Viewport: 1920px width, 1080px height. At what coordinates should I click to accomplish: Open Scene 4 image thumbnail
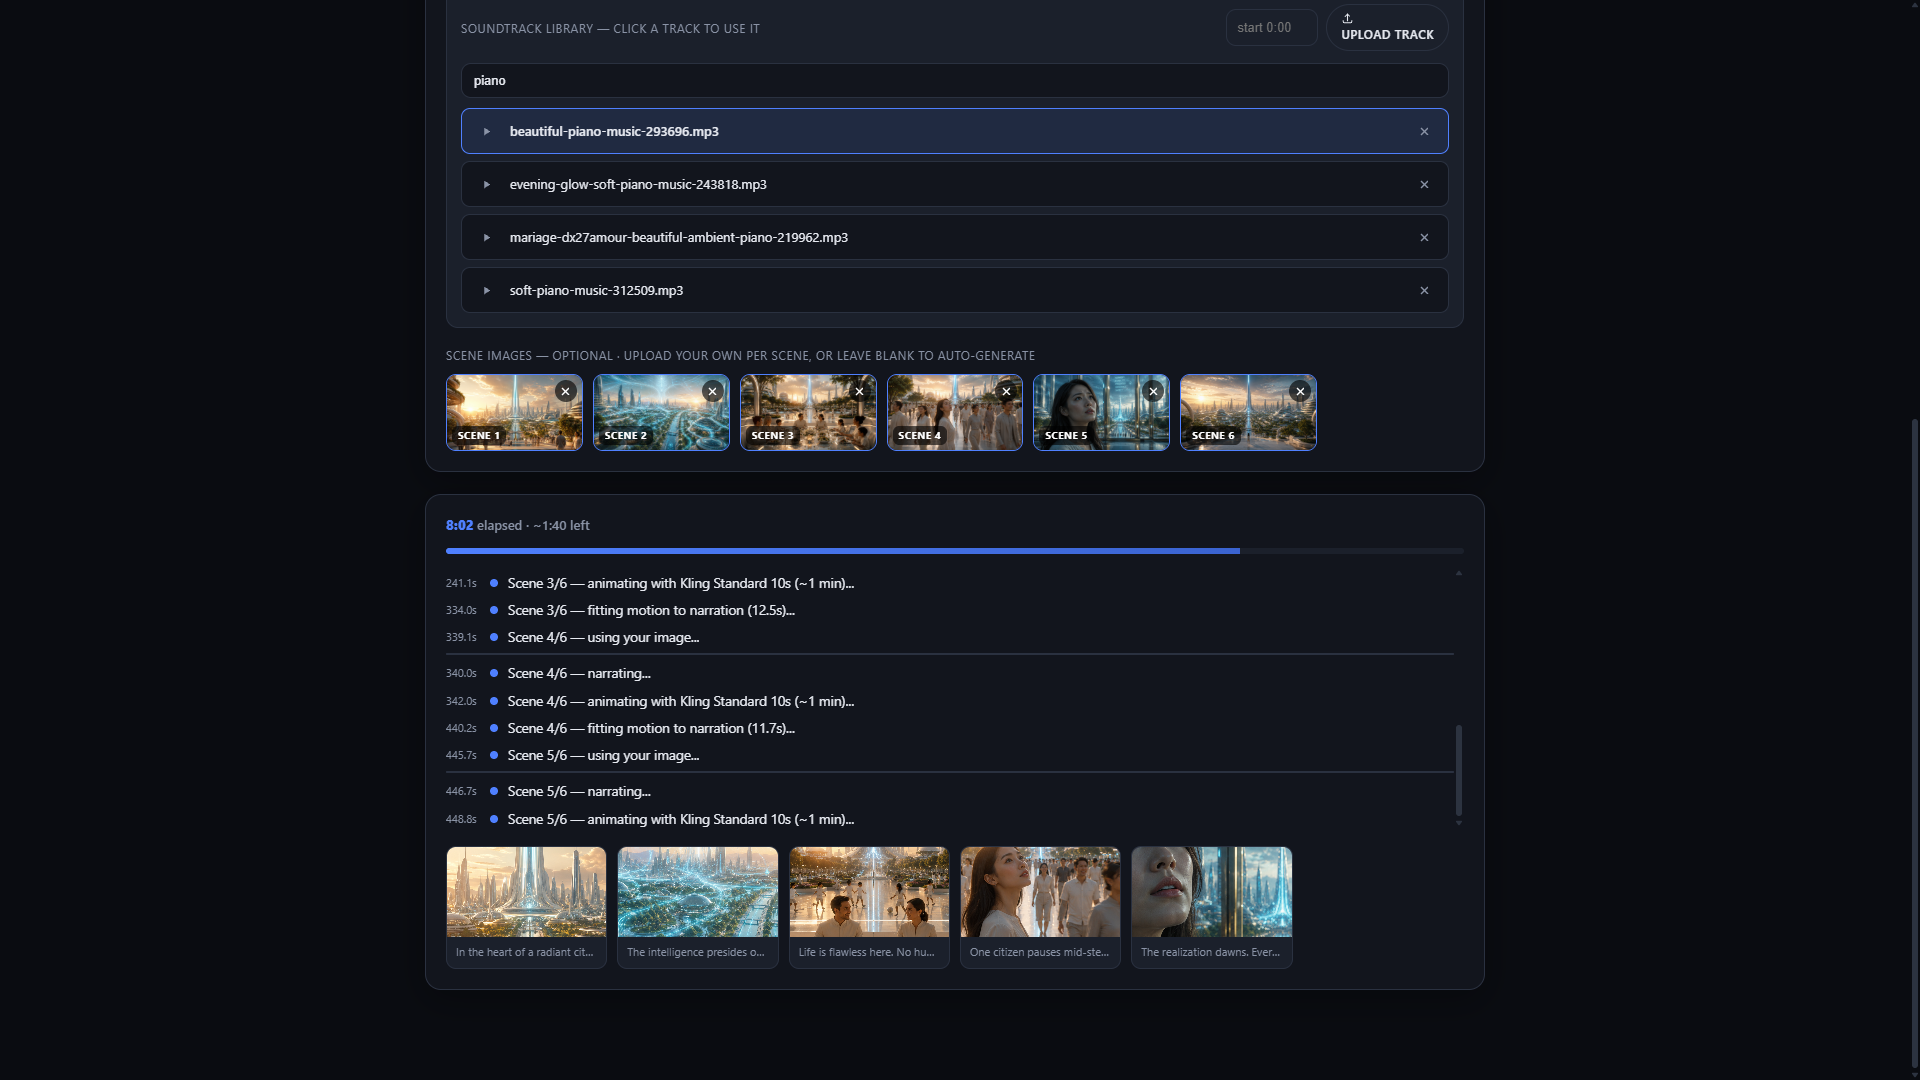955,412
